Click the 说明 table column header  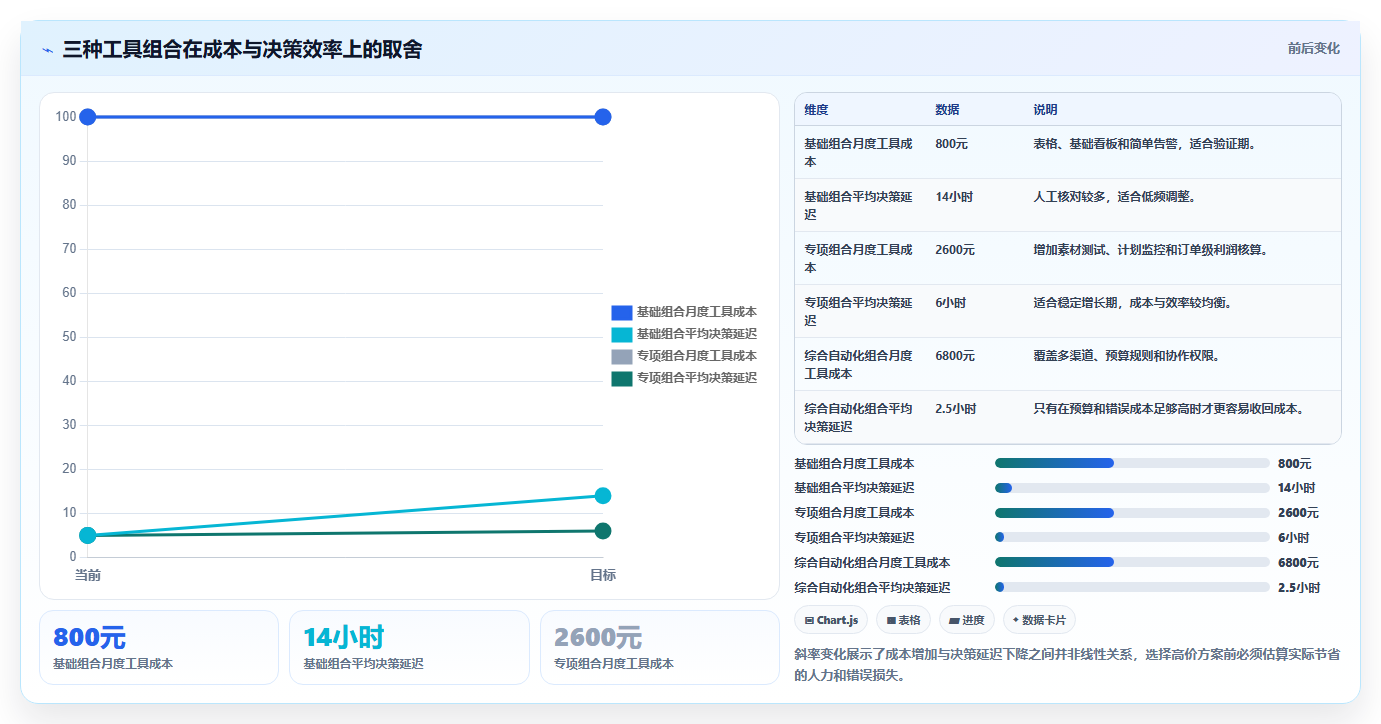tap(1045, 110)
